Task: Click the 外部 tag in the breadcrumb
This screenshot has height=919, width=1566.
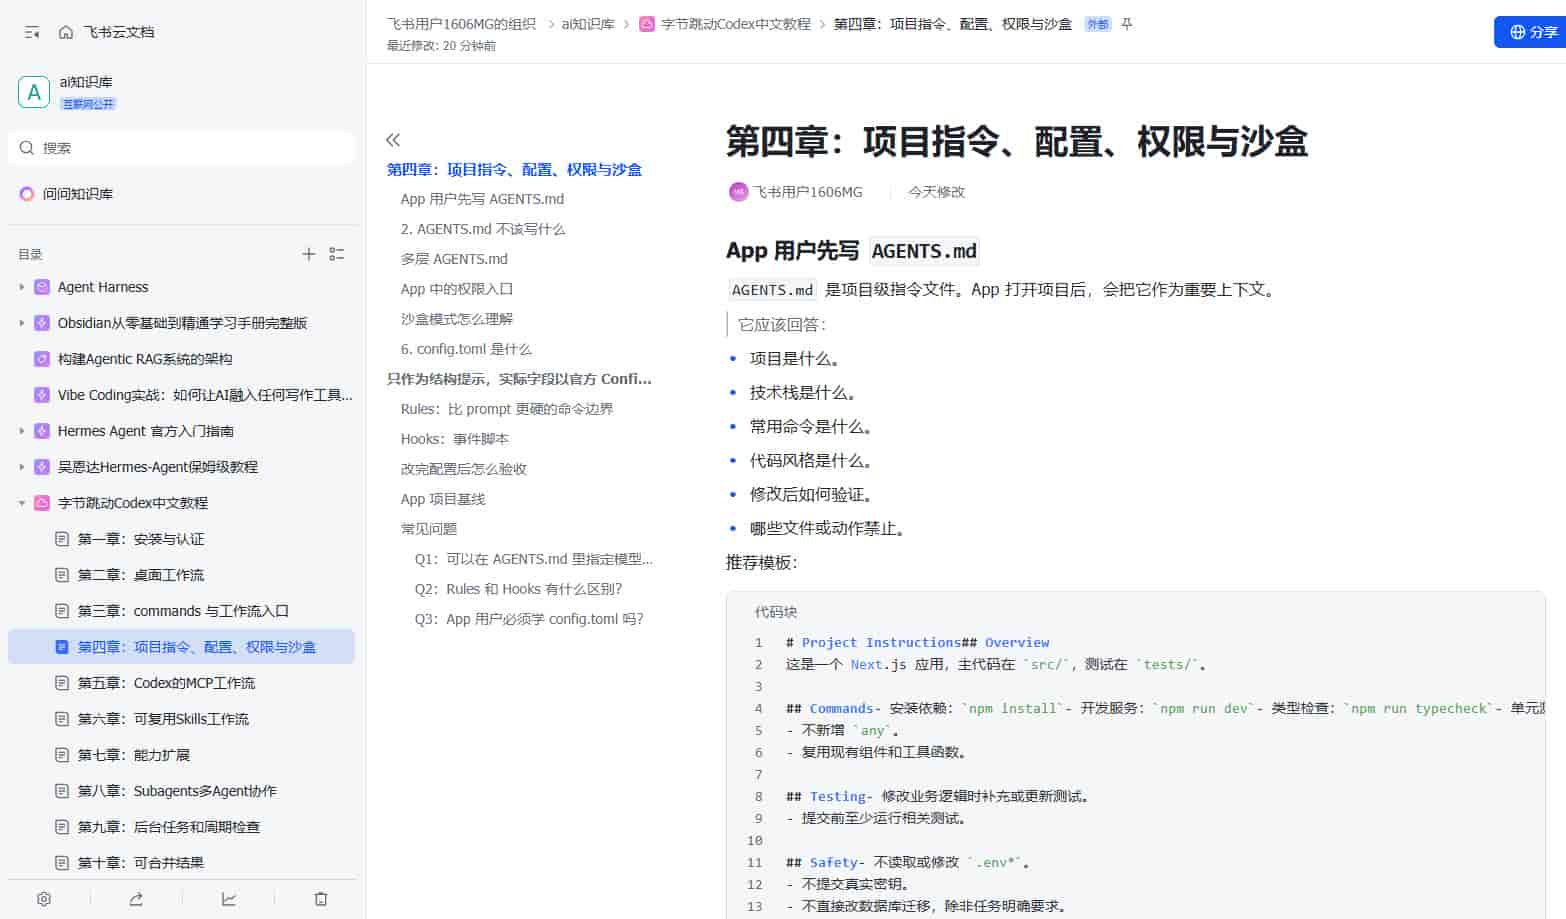Action: [x=1097, y=24]
